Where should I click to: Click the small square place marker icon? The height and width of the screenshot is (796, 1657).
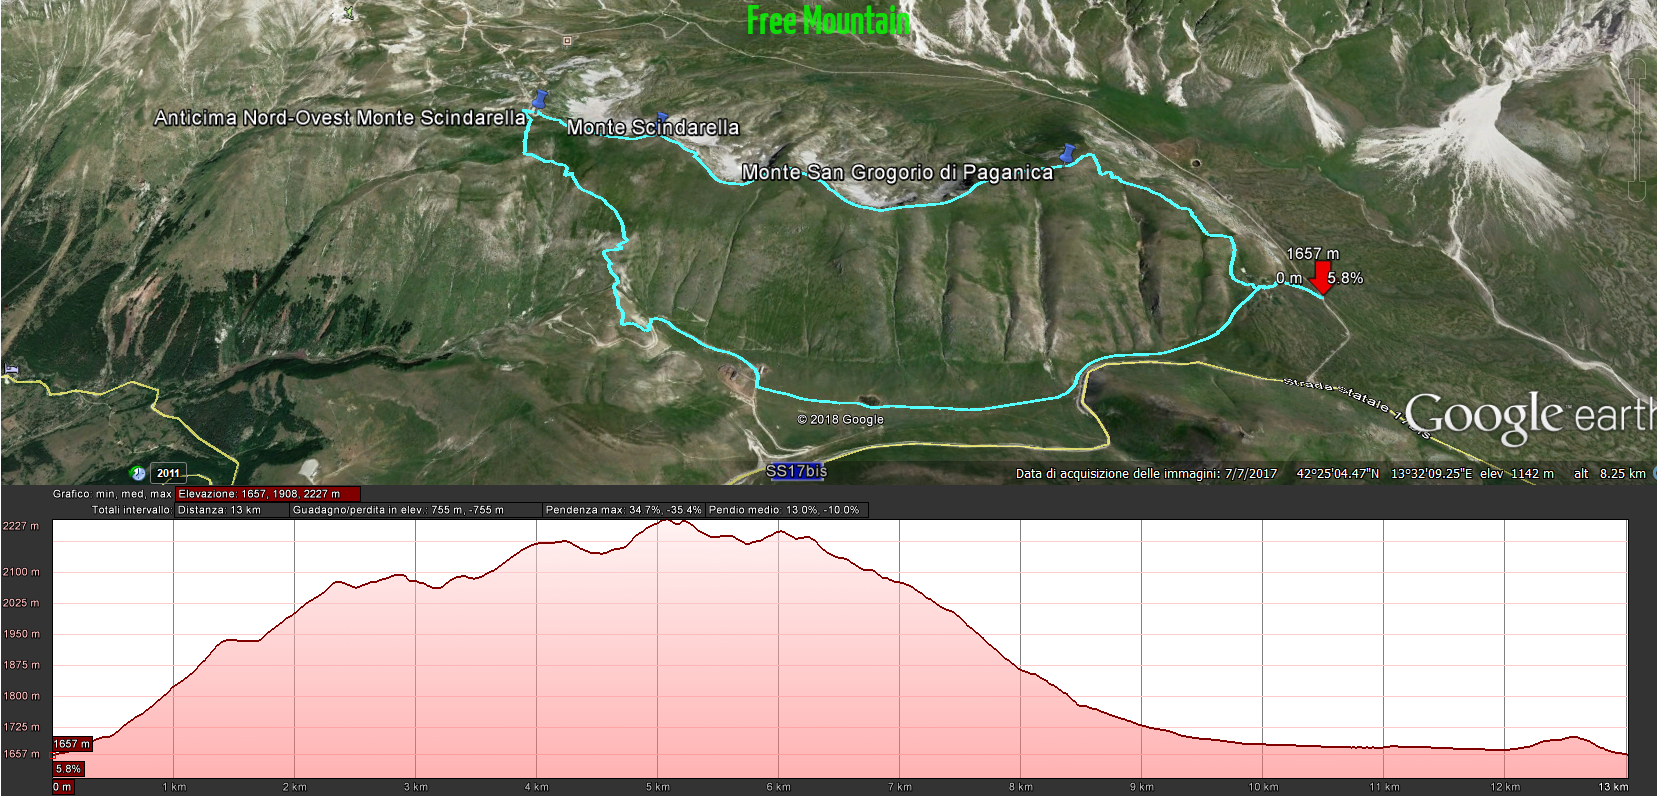[x=567, y=41]
